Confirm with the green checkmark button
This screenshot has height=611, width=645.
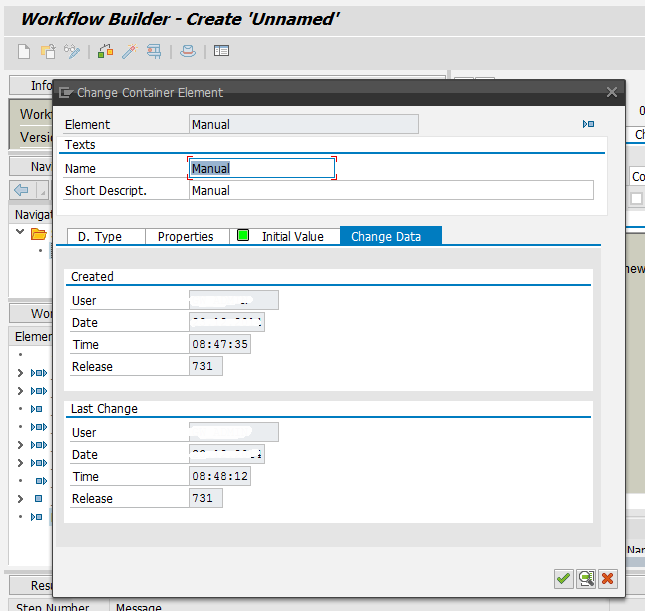[x=563, y=578]
